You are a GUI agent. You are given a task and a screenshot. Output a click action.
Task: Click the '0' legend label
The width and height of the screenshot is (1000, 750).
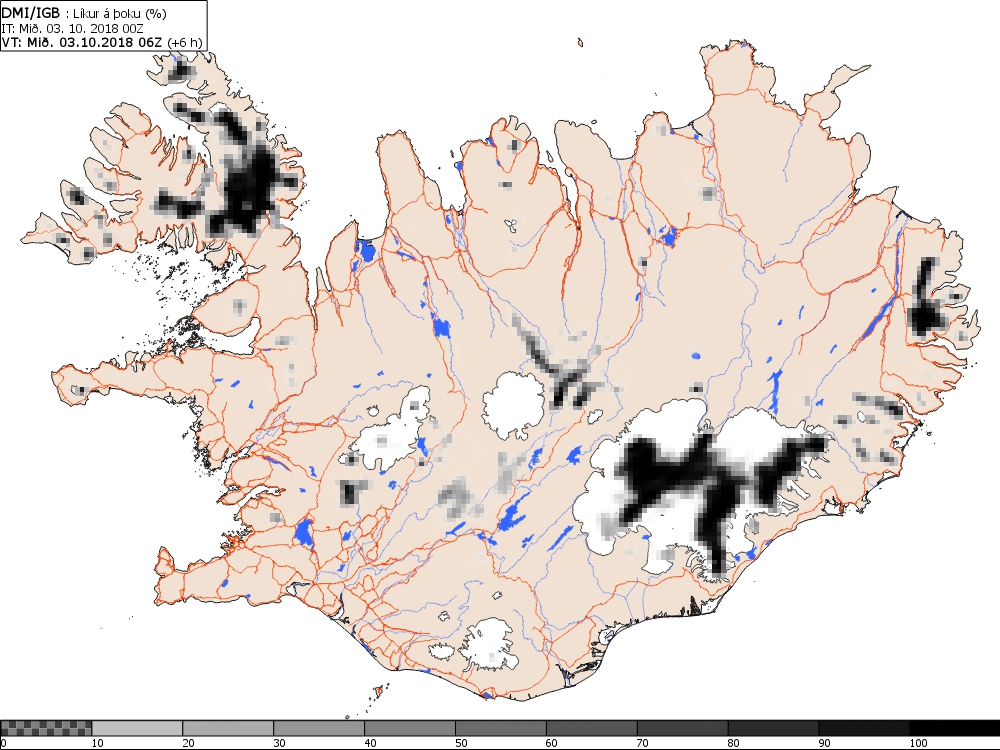[x=3, y=743]
